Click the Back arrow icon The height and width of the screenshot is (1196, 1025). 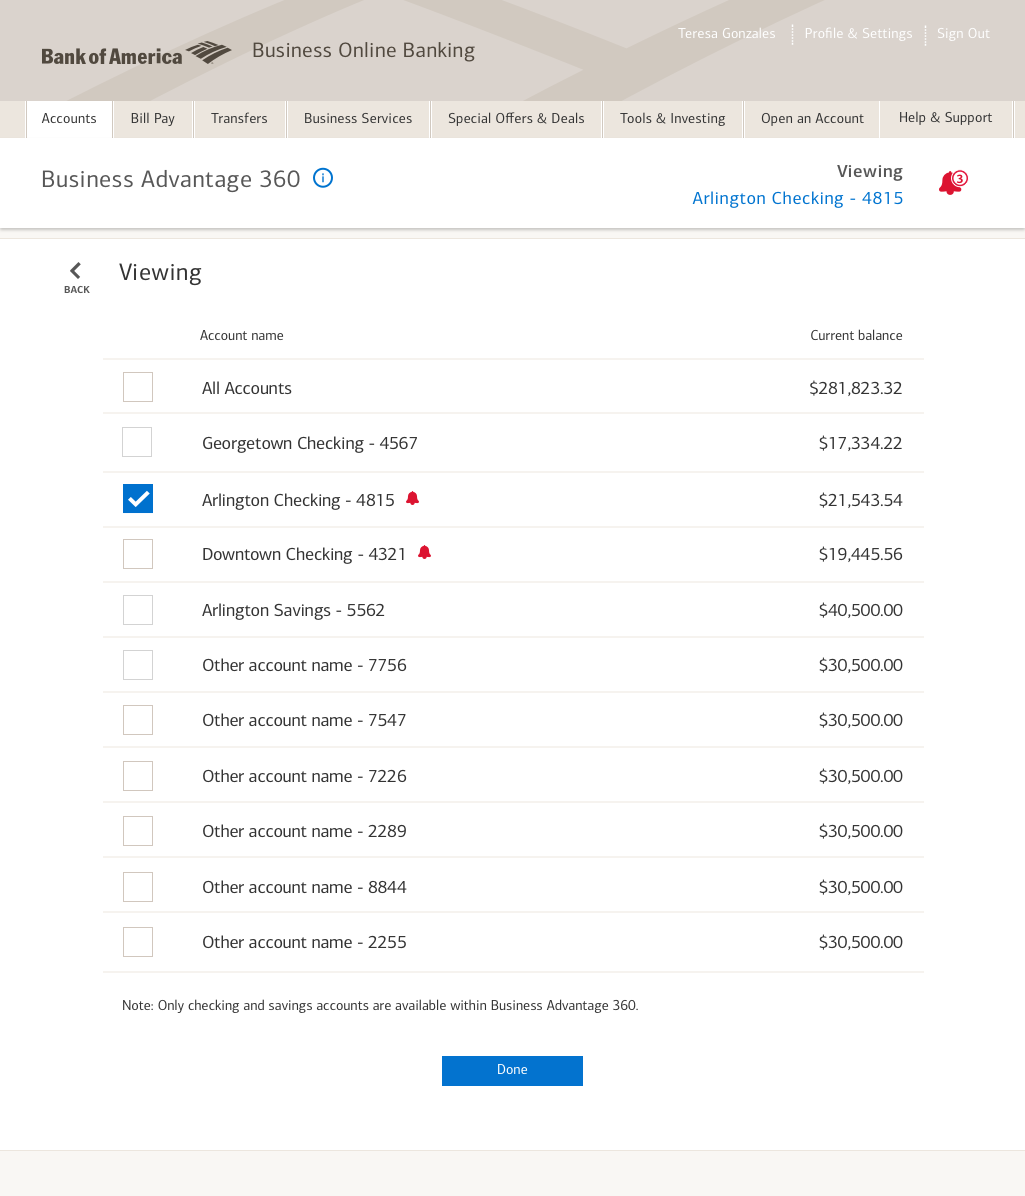pos(76,272)
